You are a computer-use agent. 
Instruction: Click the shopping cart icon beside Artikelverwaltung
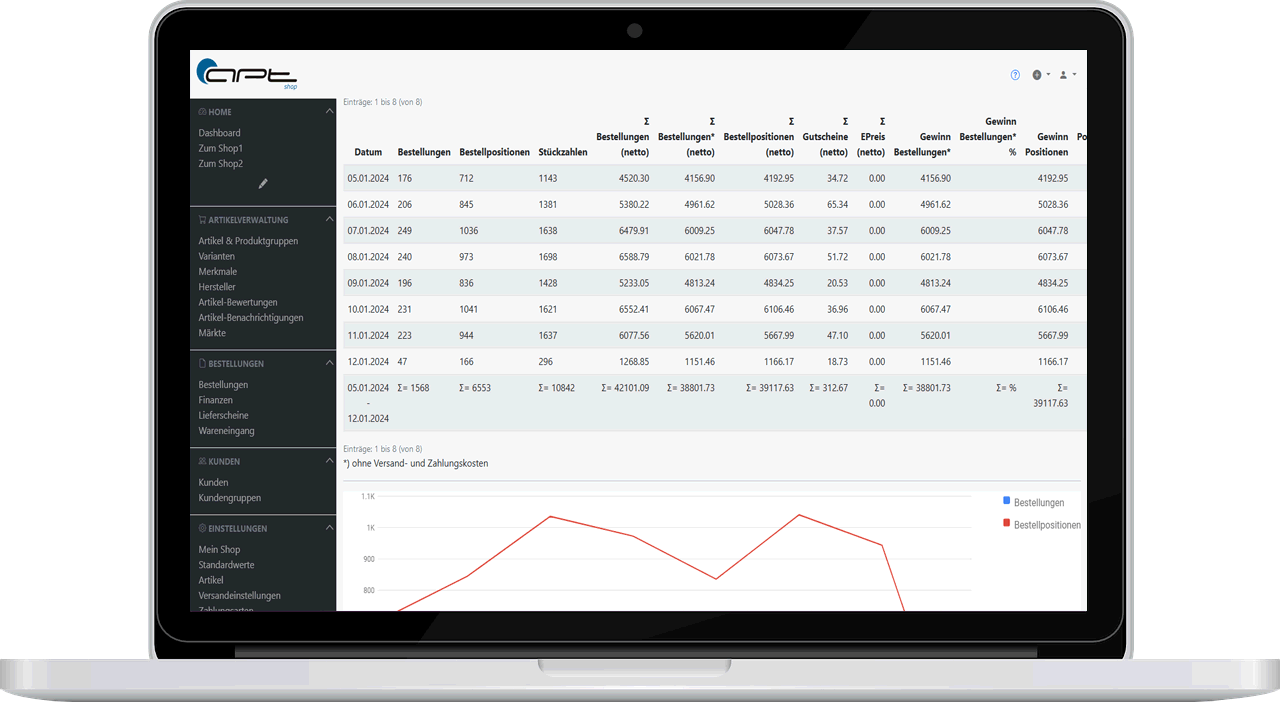point(203,220)
